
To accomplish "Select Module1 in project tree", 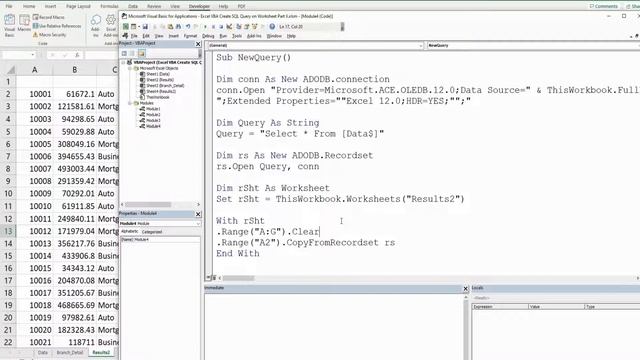I will (x=150, y=109).
